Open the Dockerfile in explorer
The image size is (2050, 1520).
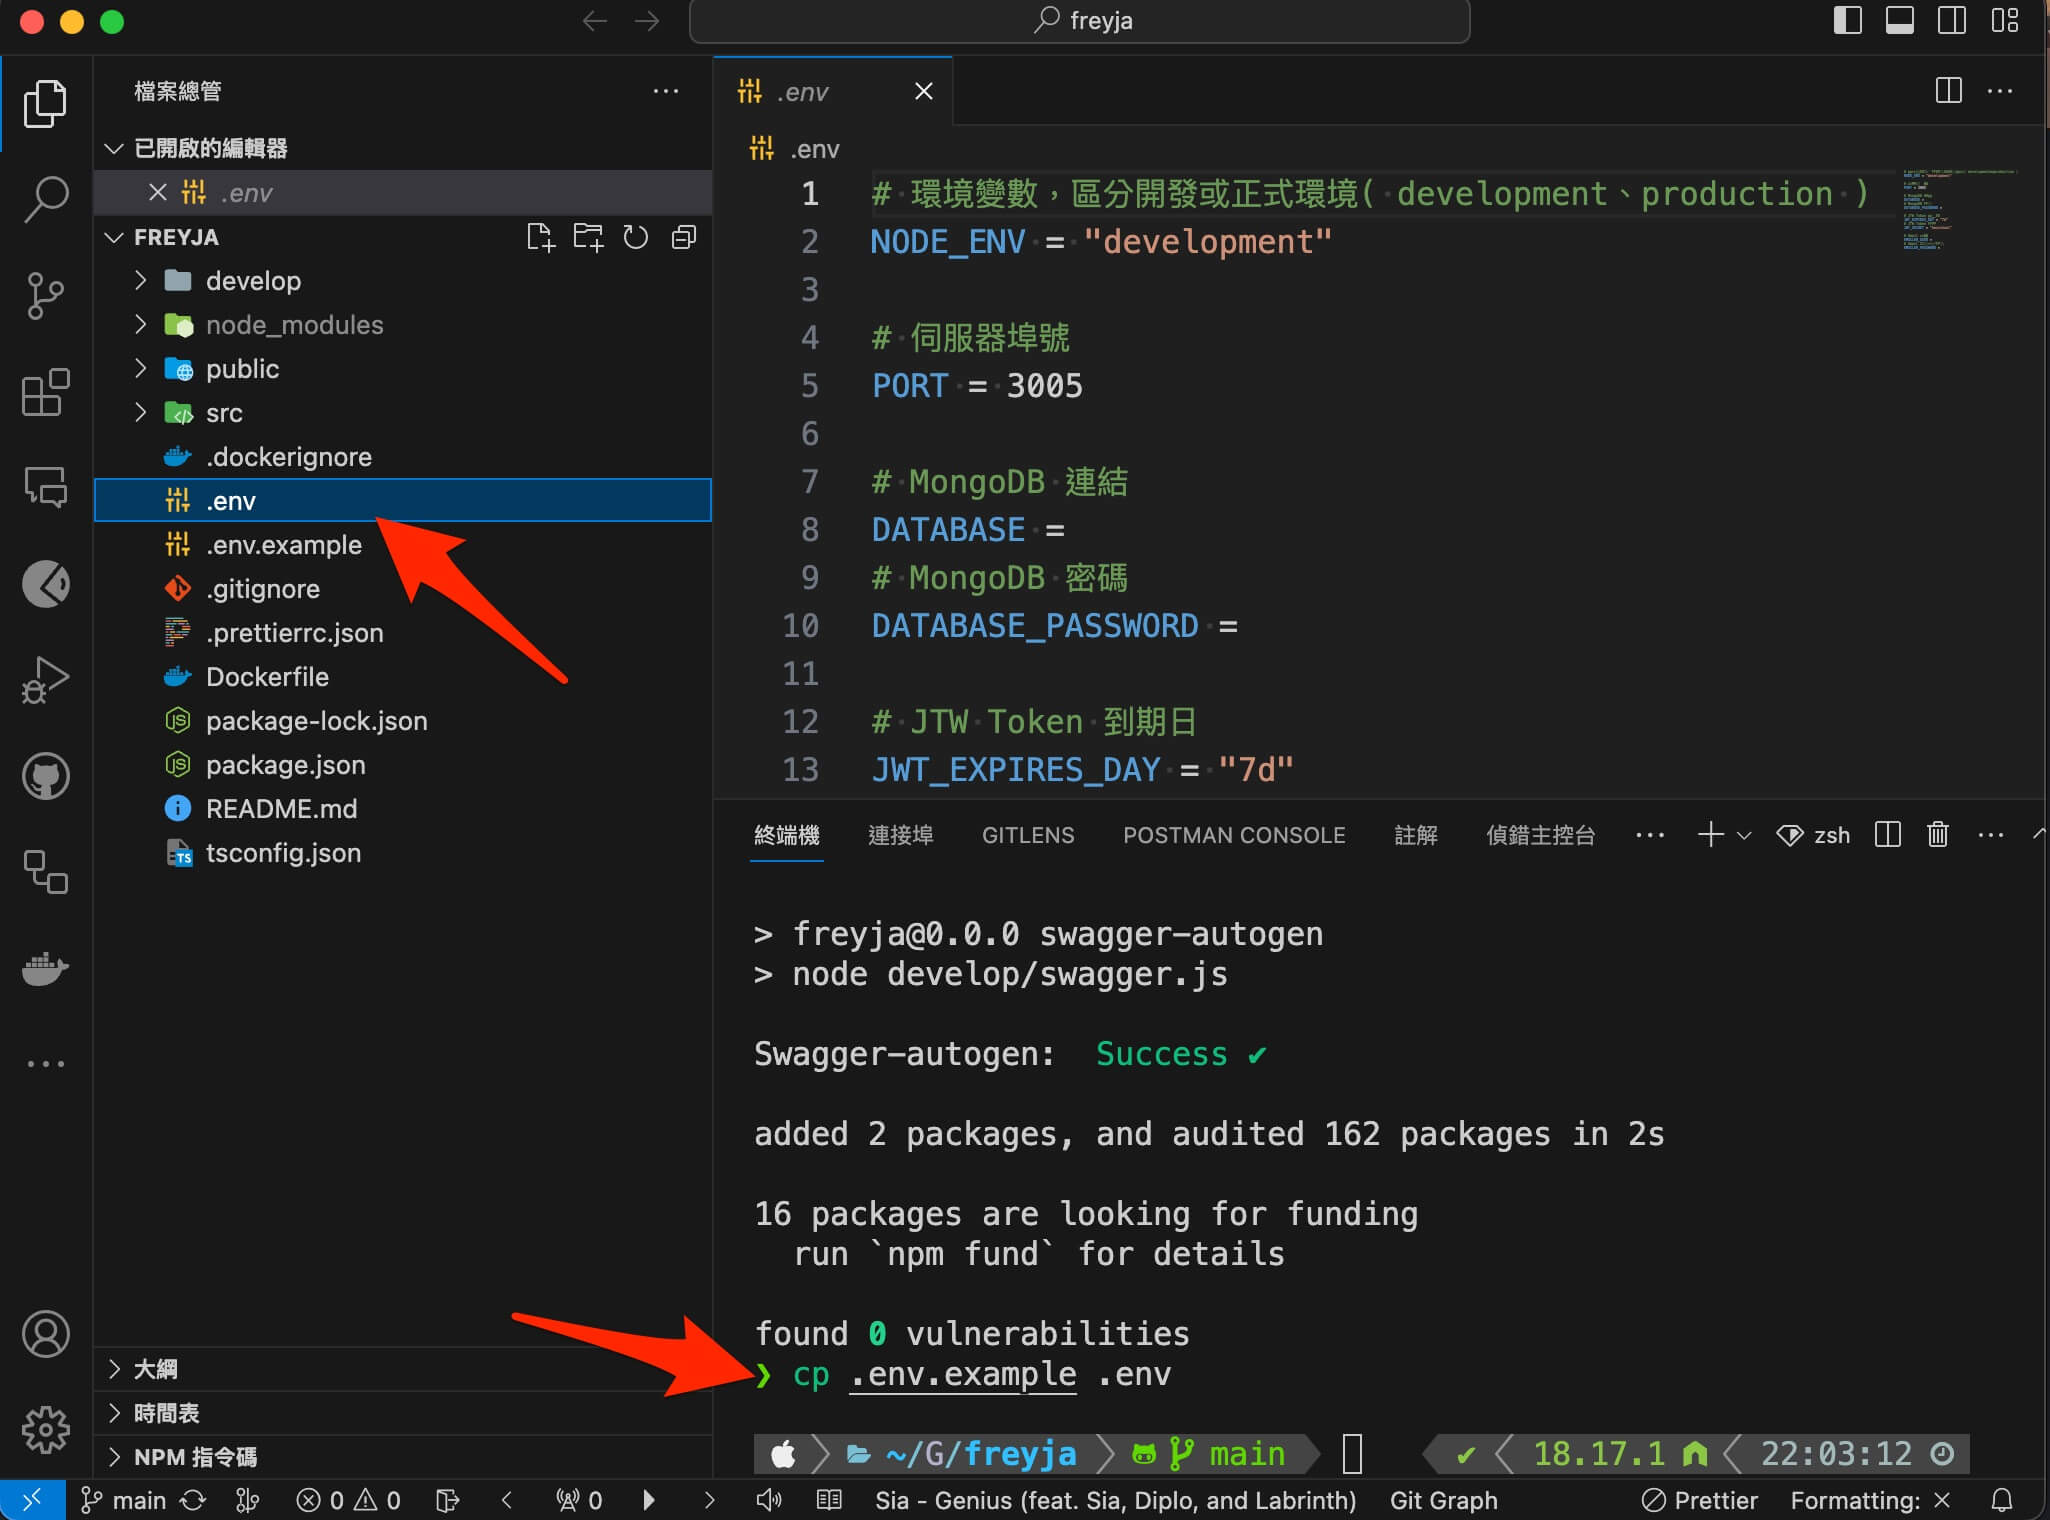coord(403,676)
